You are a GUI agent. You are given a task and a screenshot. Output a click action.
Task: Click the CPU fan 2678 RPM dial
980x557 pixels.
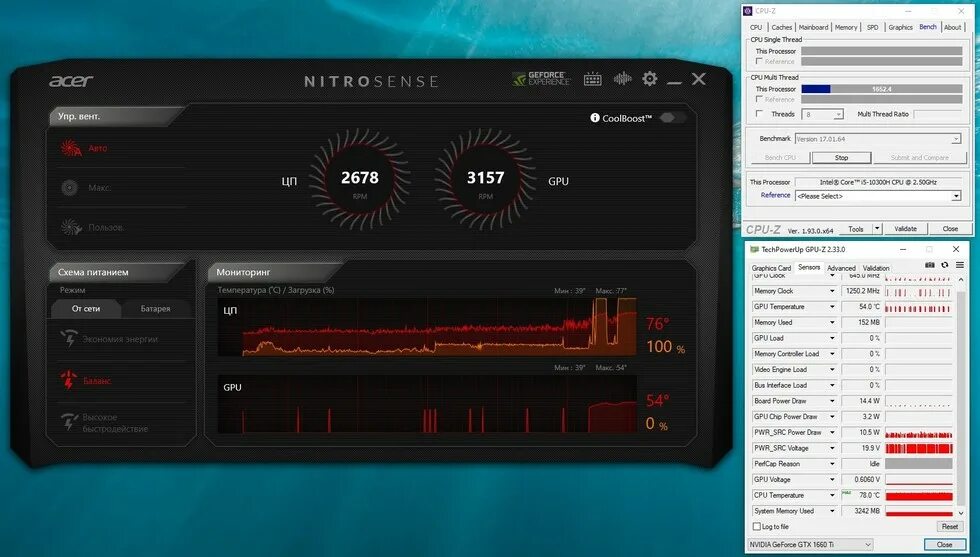(359, 180)
